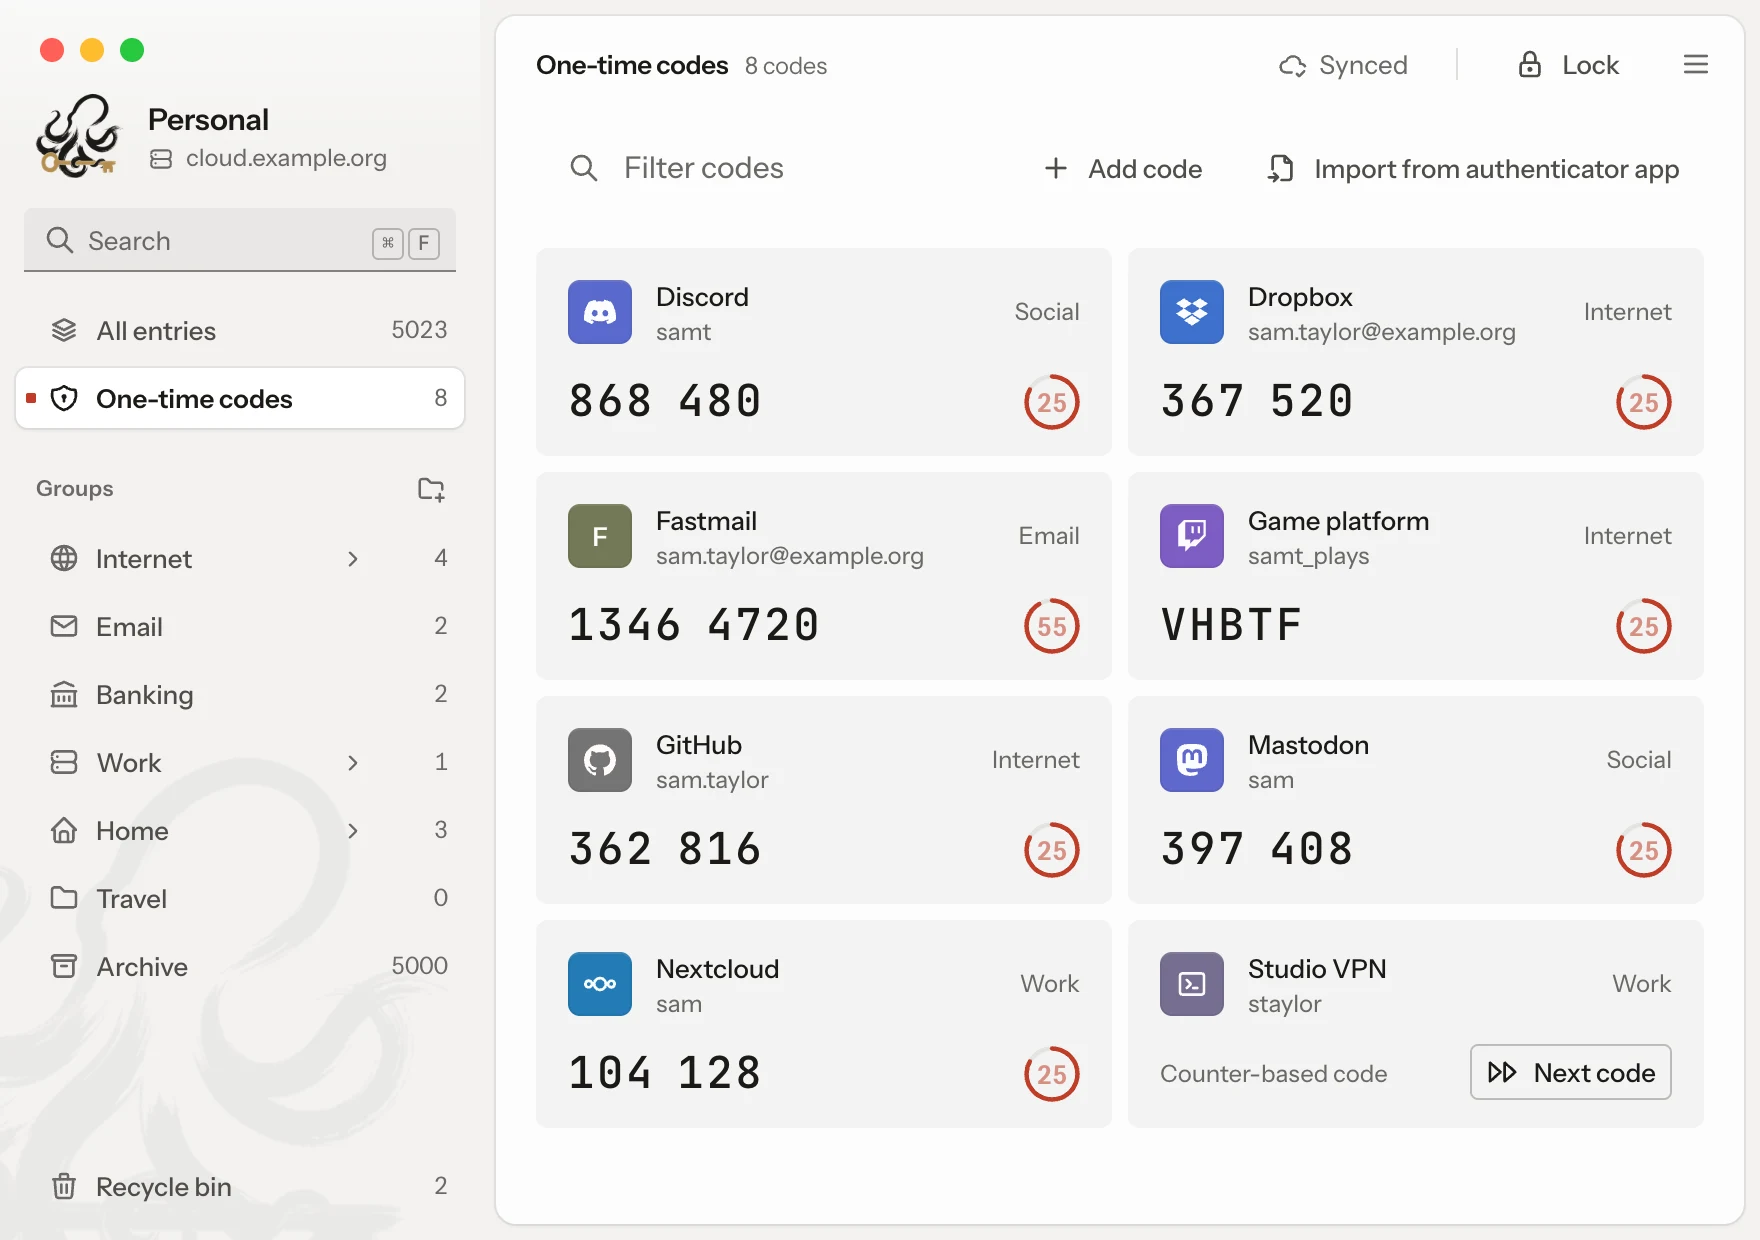Copy the Dropbox code 367 520
The height and width of the screenshot is (1240, 1760).
pyautogui.click(x=1257, y=402)
